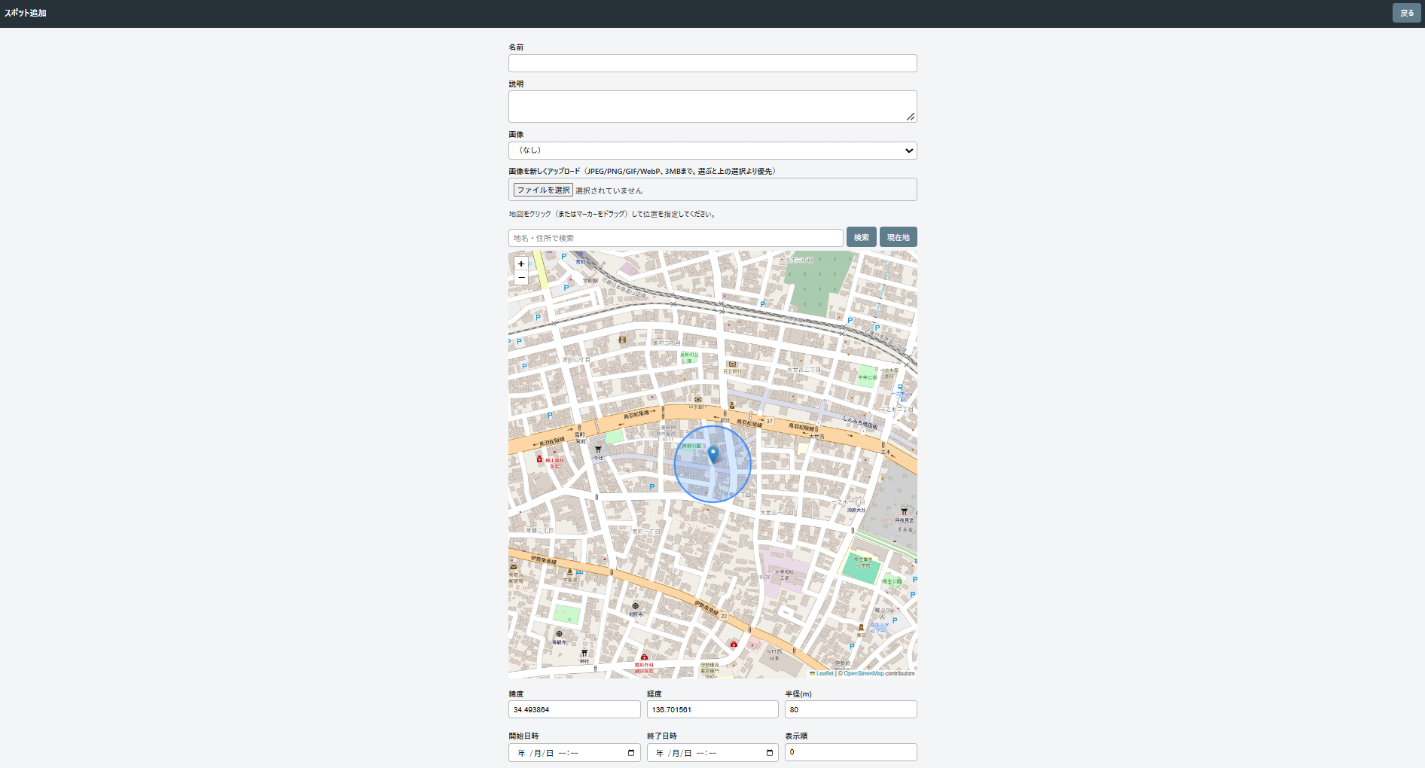The width and height of the screenshot is (1425, 768).
Task: Click the place name search box
Action: [676, 238]
